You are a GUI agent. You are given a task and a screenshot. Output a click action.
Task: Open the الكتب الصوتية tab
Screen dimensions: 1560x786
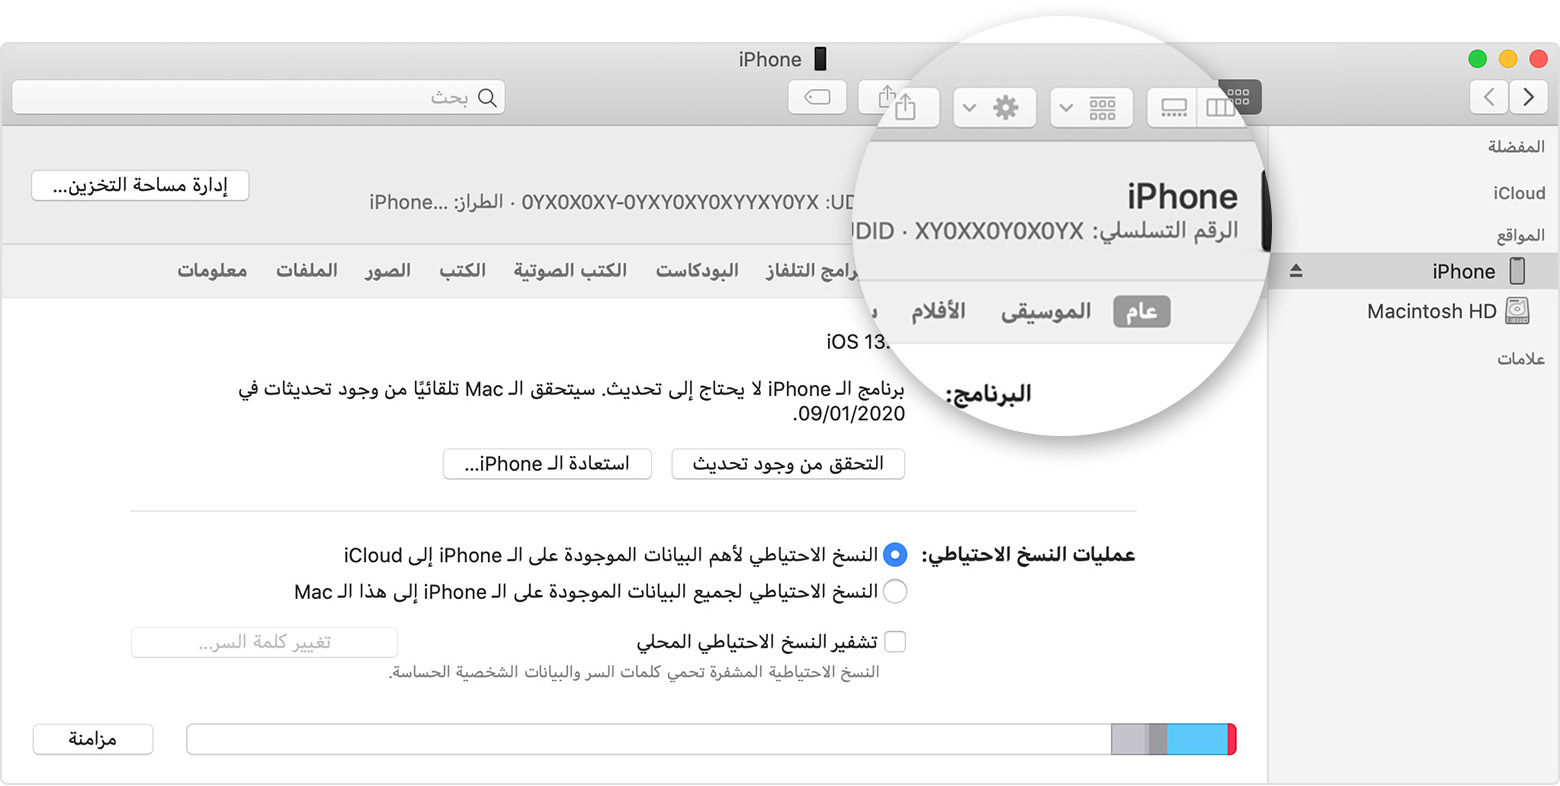[570, 271]
